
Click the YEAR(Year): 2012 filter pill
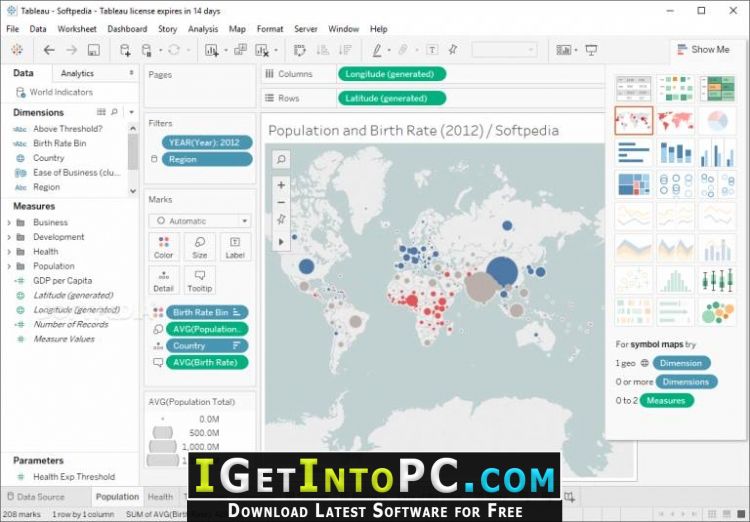click(207, 143)
